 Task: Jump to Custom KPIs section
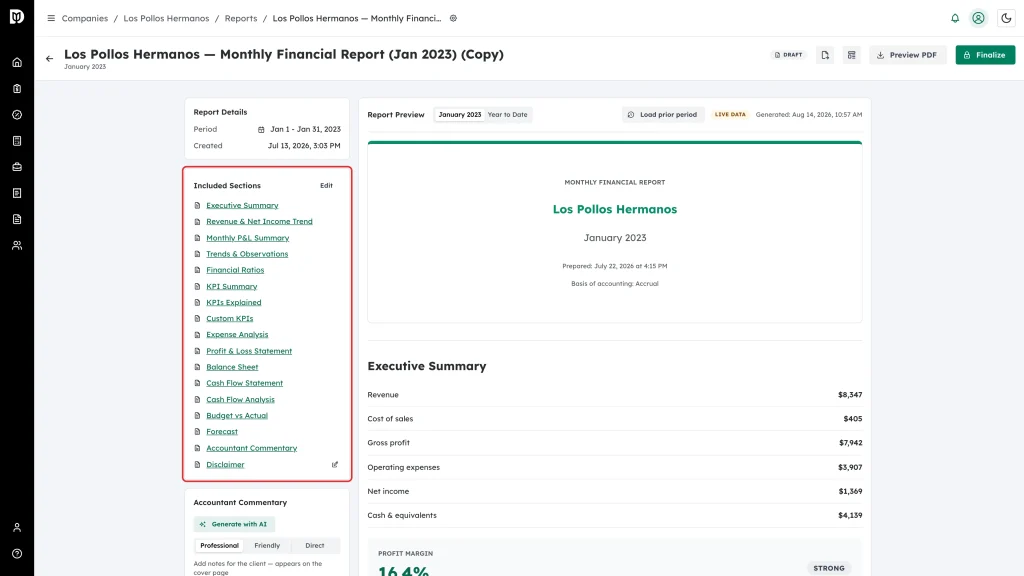[230, 319]
